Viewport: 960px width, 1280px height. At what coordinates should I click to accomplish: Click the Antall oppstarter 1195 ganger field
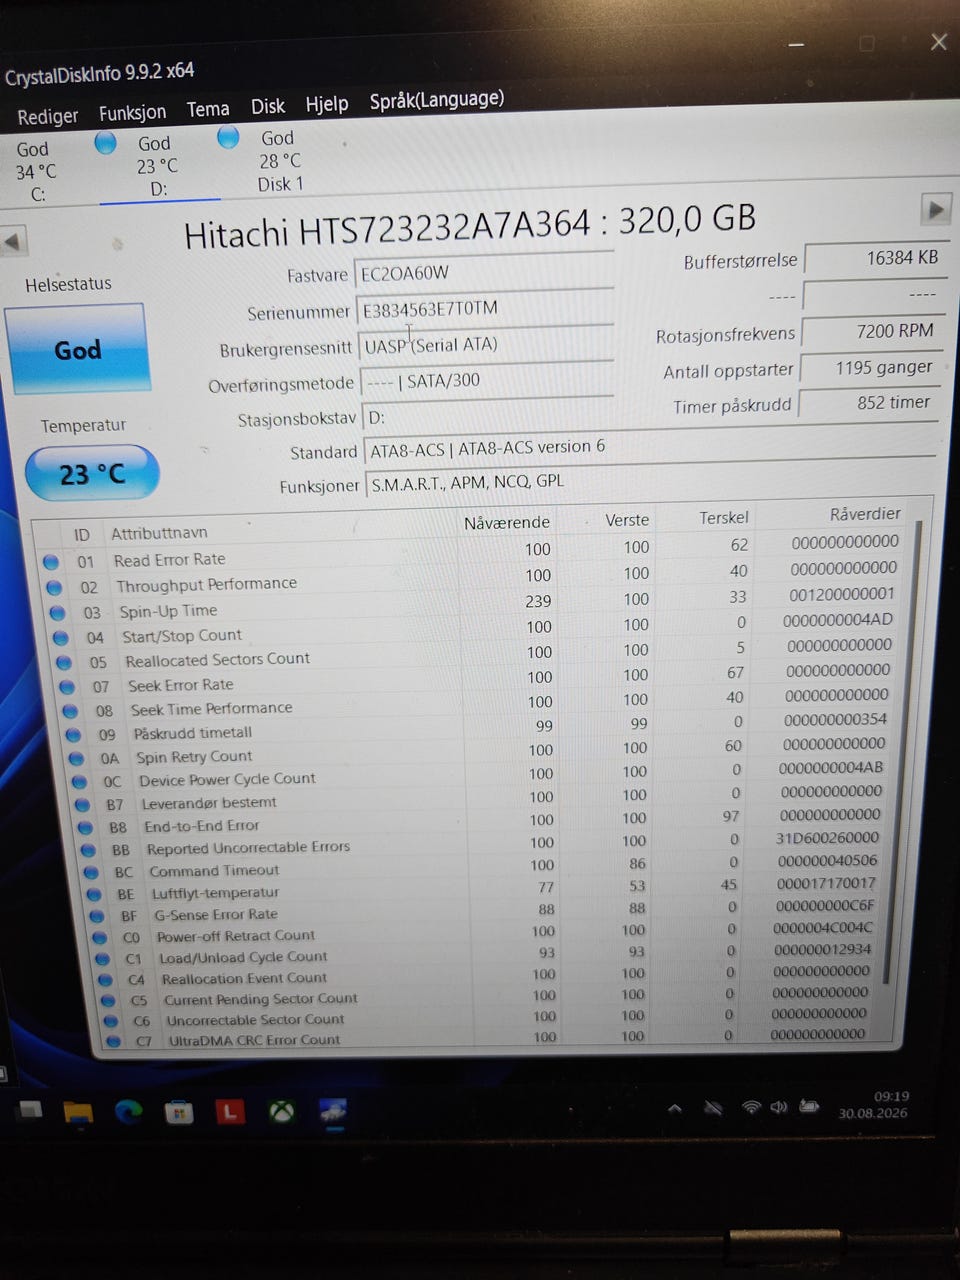pos(870,367)
